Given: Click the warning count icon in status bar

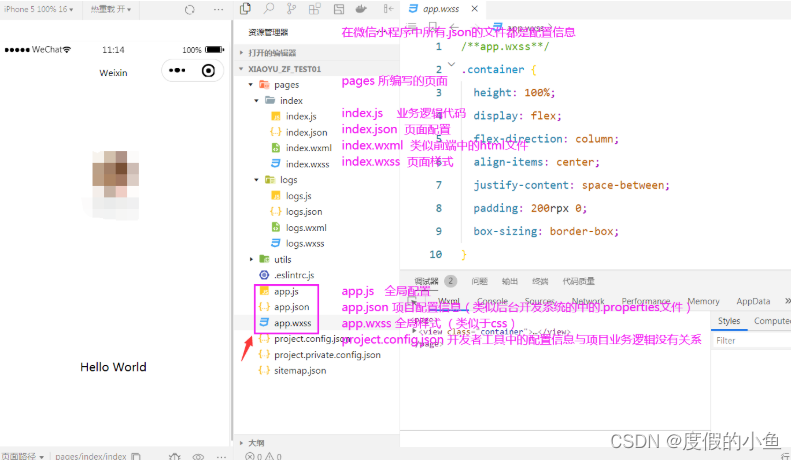Looking at the screenshot, I should pos(269,456).
